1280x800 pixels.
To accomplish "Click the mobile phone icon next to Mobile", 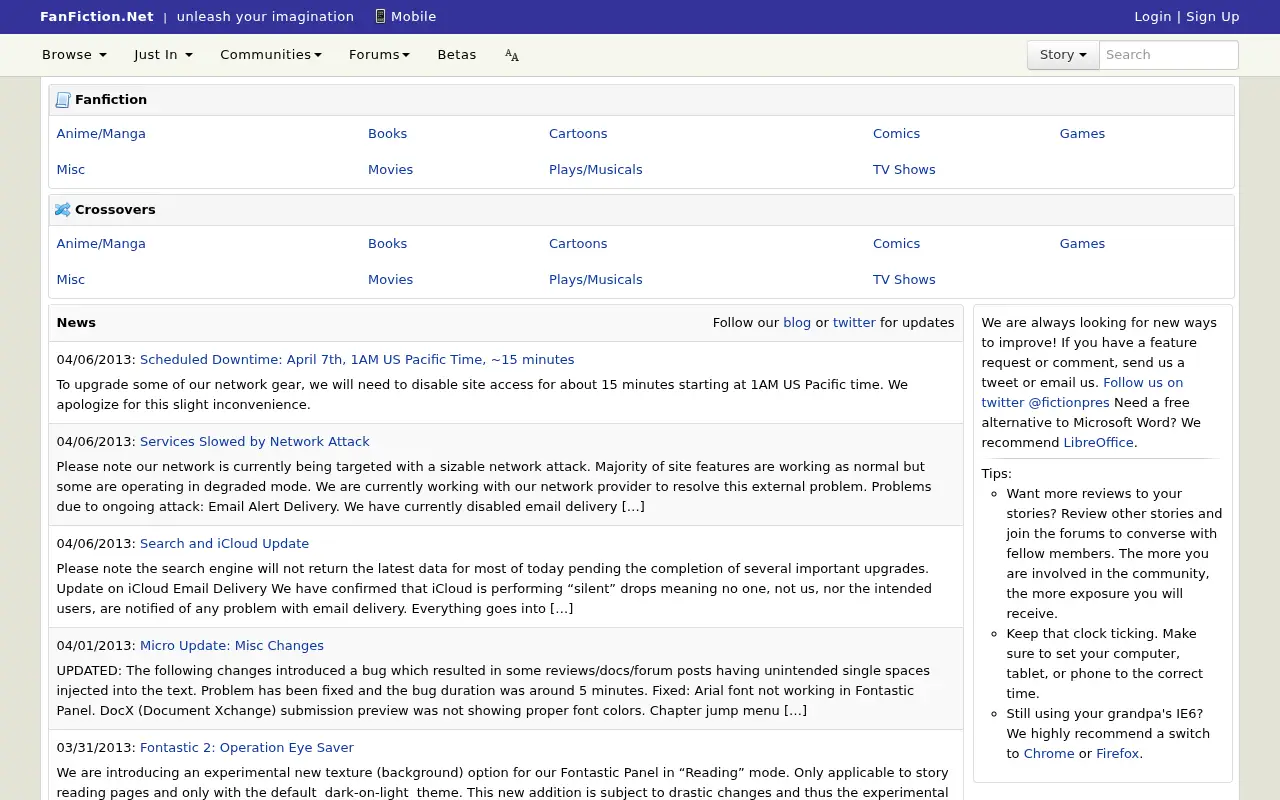I will 380,16.
